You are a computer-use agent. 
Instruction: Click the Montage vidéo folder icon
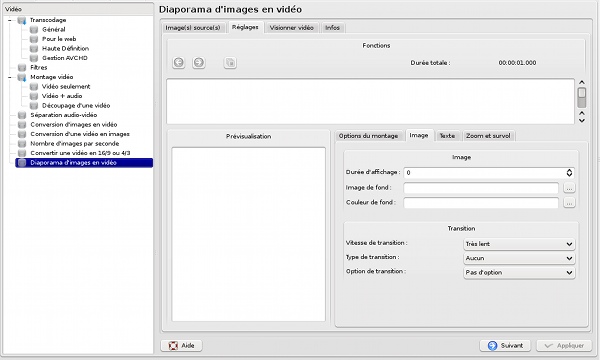coord(22,77)
